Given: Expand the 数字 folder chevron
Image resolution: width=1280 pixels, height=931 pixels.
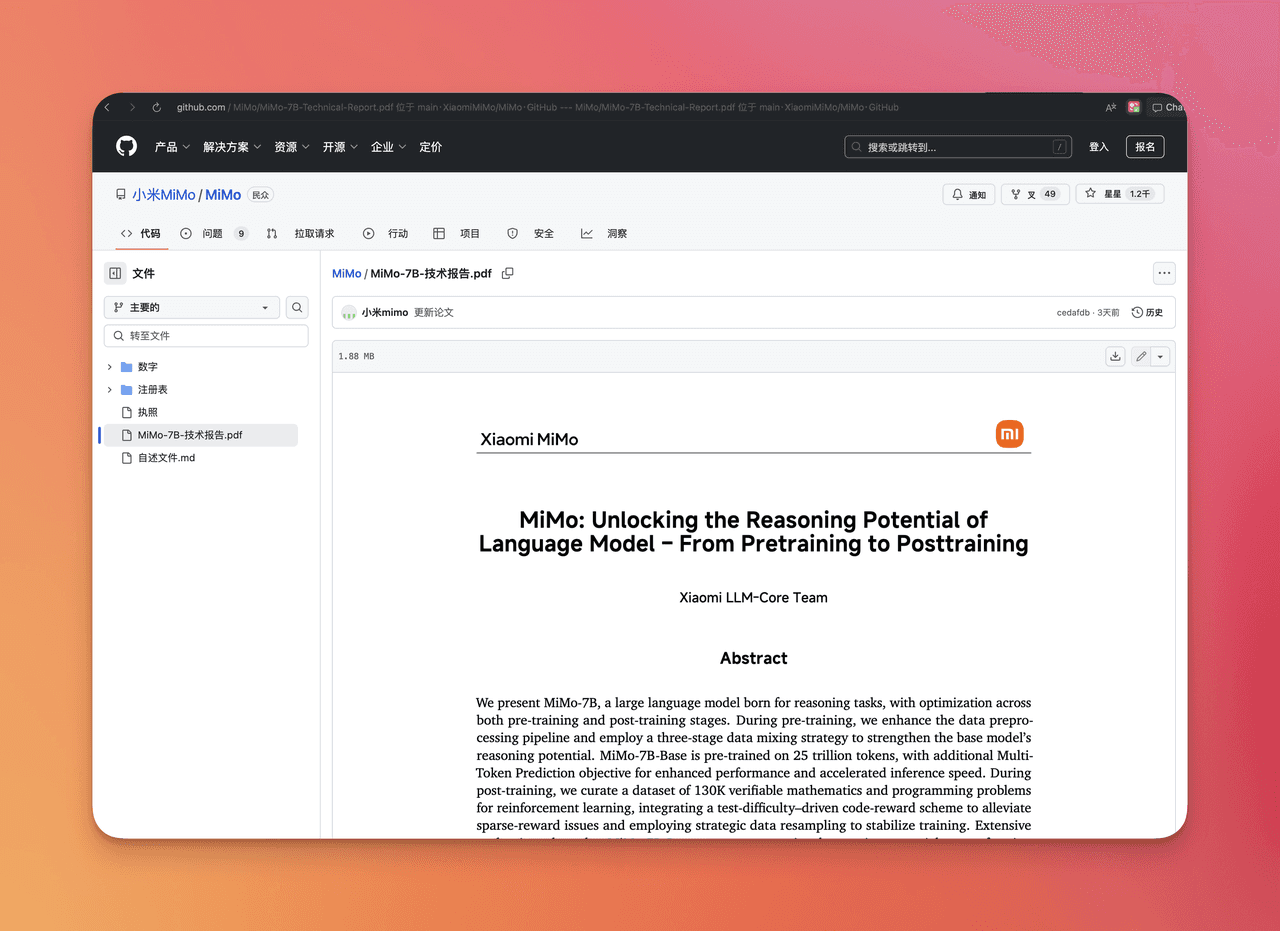Looking at the screenshot, I should pos(110,367).
